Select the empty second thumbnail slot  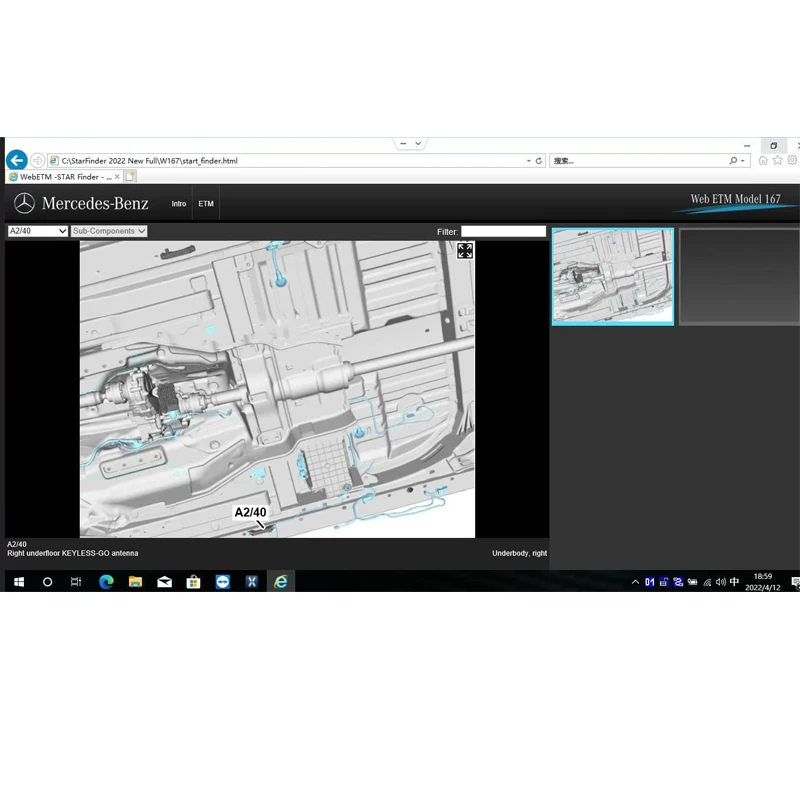739,277
